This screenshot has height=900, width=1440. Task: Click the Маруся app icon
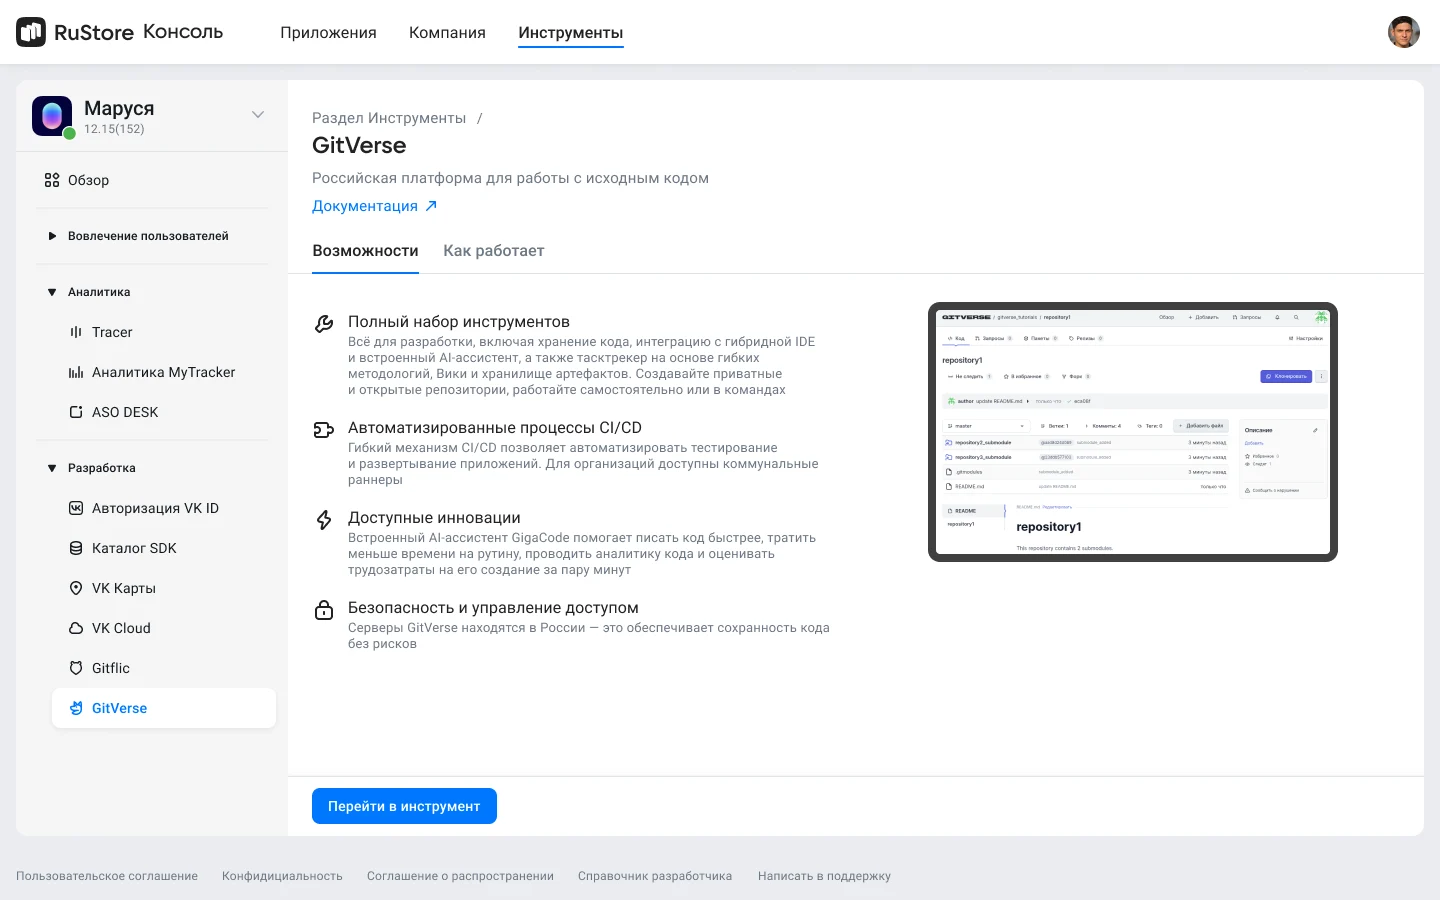coord(52,116)
